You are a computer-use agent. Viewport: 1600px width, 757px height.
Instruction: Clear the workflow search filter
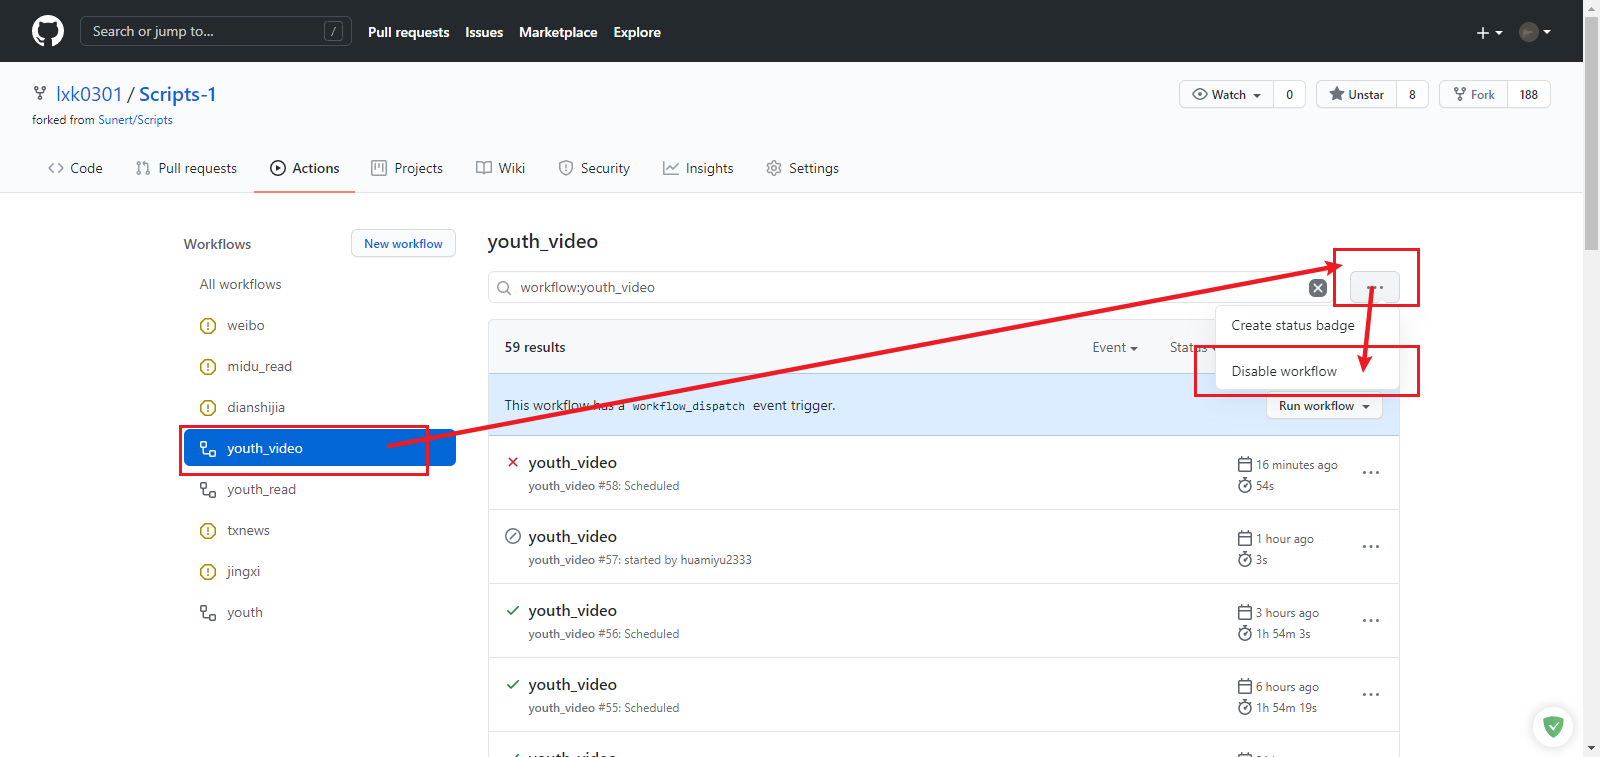[1318, 288]
